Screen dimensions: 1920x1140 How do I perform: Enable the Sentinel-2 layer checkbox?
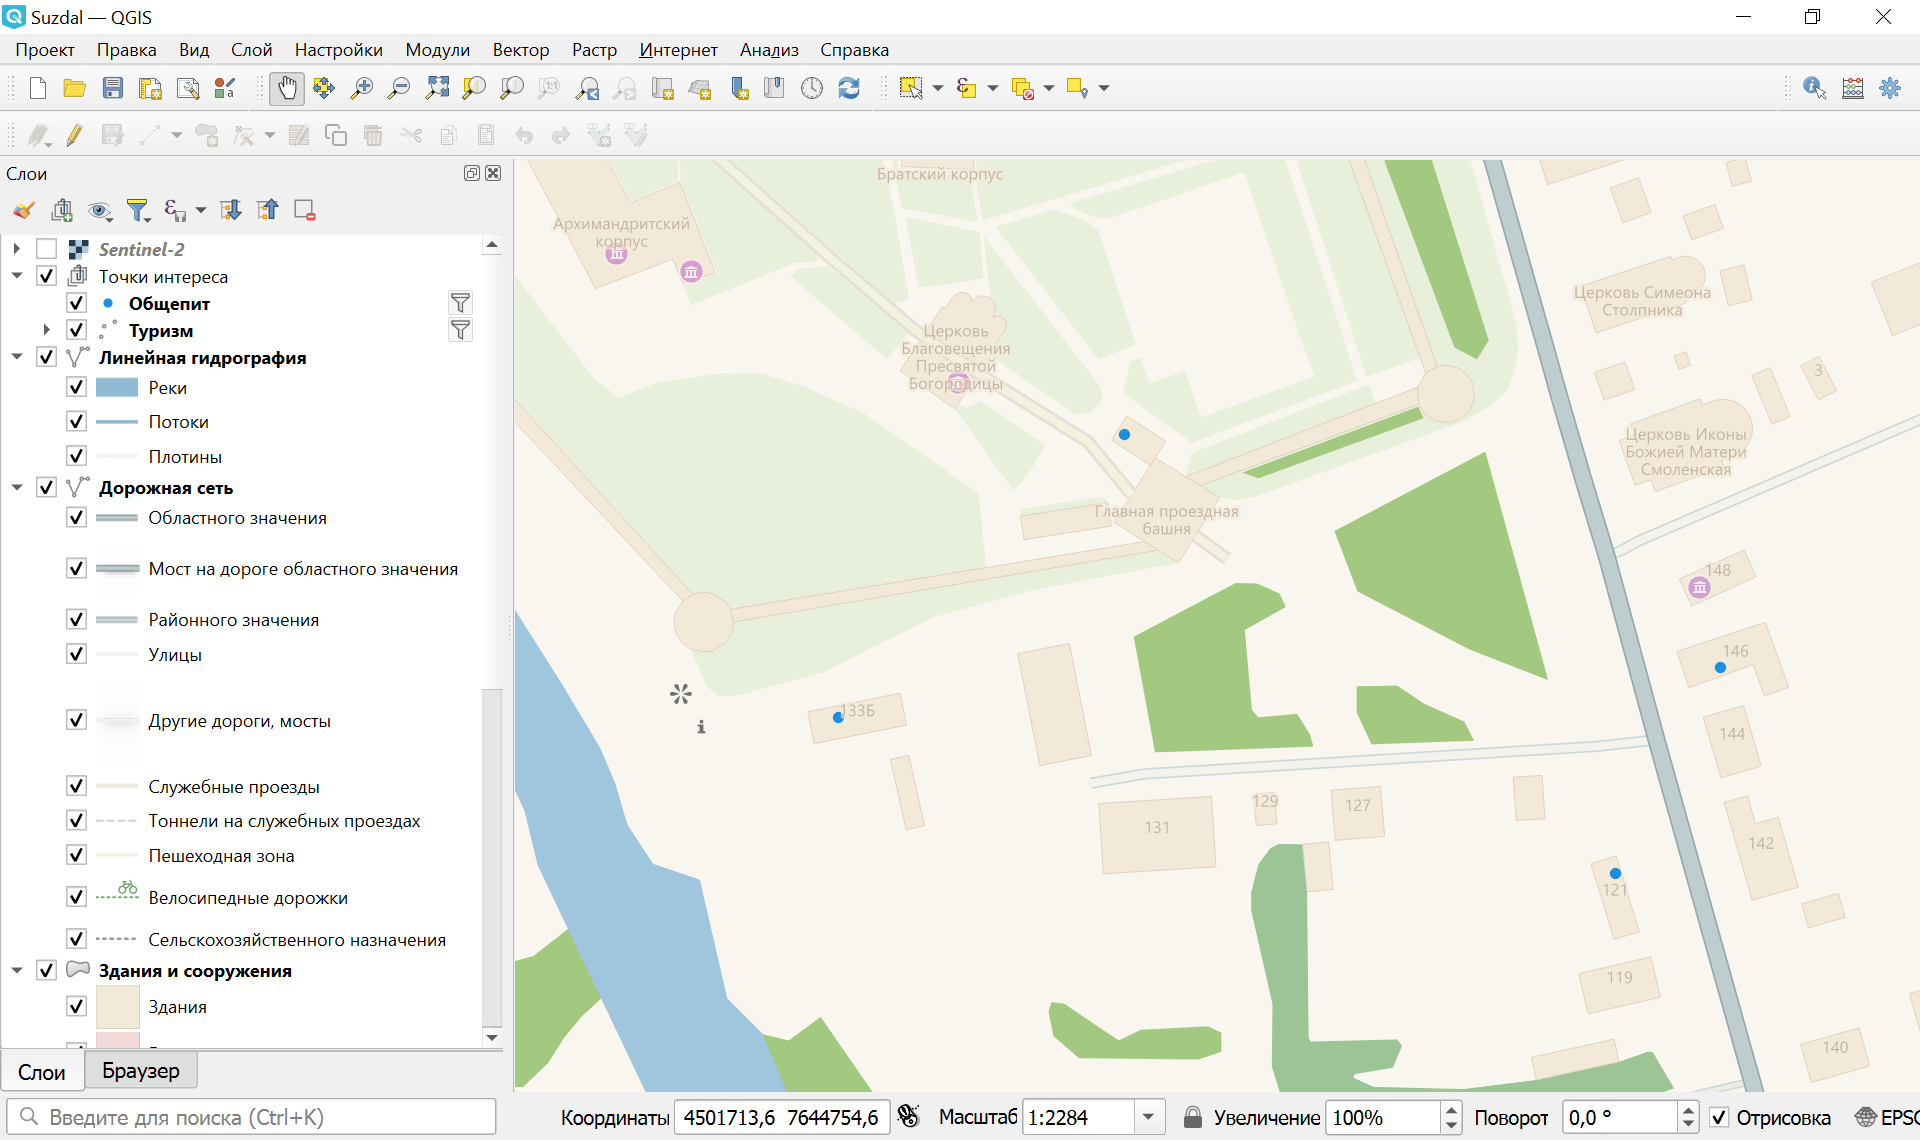point(46,249)
